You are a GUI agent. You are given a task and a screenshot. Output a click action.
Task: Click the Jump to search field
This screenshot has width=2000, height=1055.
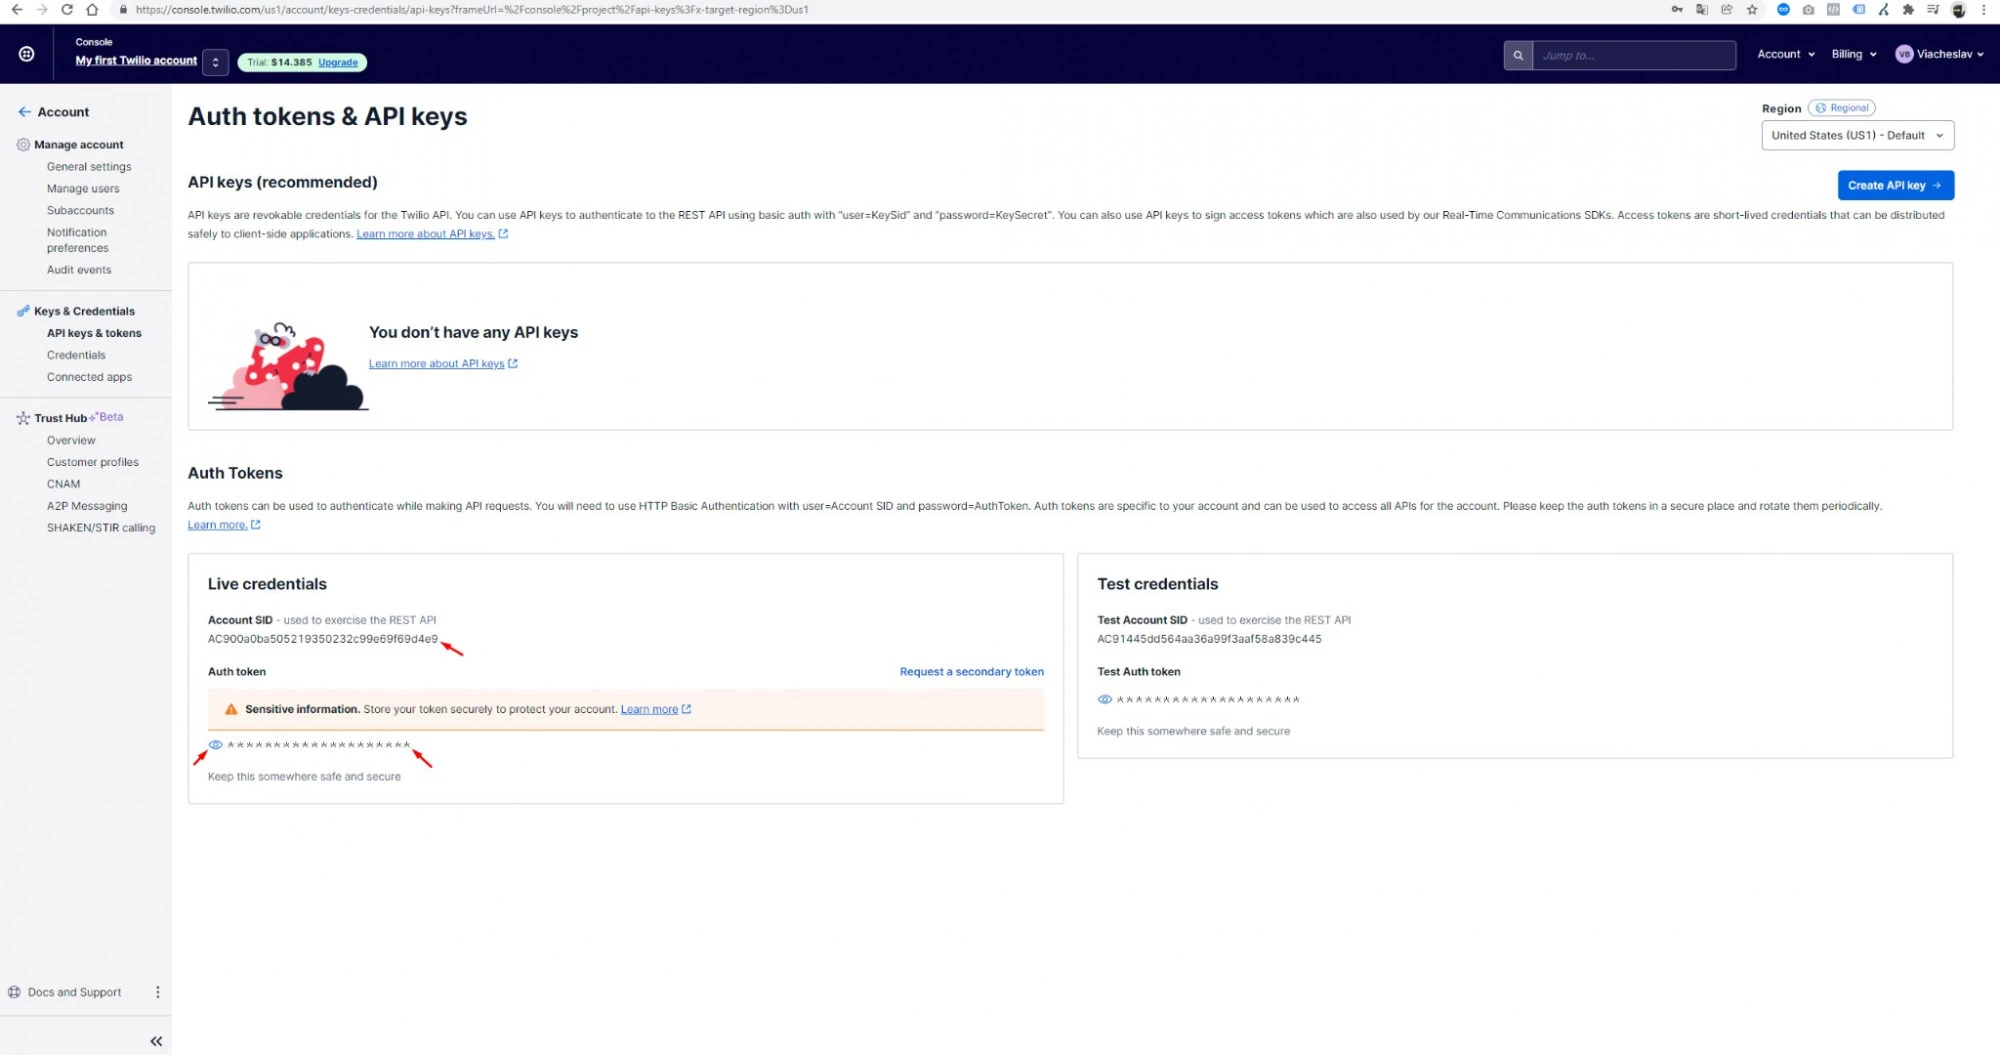pyautogui.click(x=1633, y=55)
